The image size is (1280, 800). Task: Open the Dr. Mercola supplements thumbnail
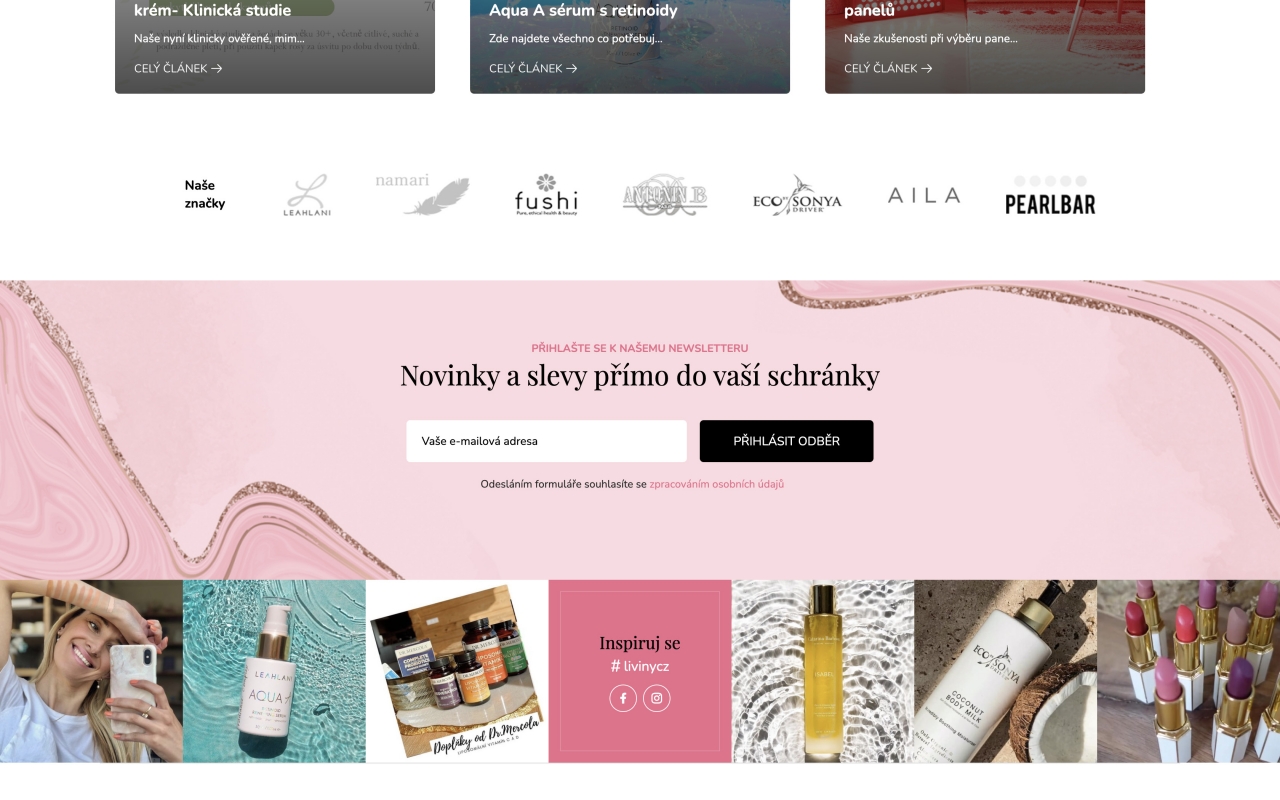point(457,671)
